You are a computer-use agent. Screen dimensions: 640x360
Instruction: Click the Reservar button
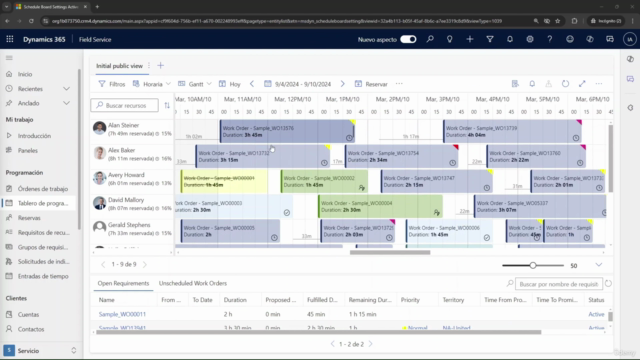[x=371, y=84]
